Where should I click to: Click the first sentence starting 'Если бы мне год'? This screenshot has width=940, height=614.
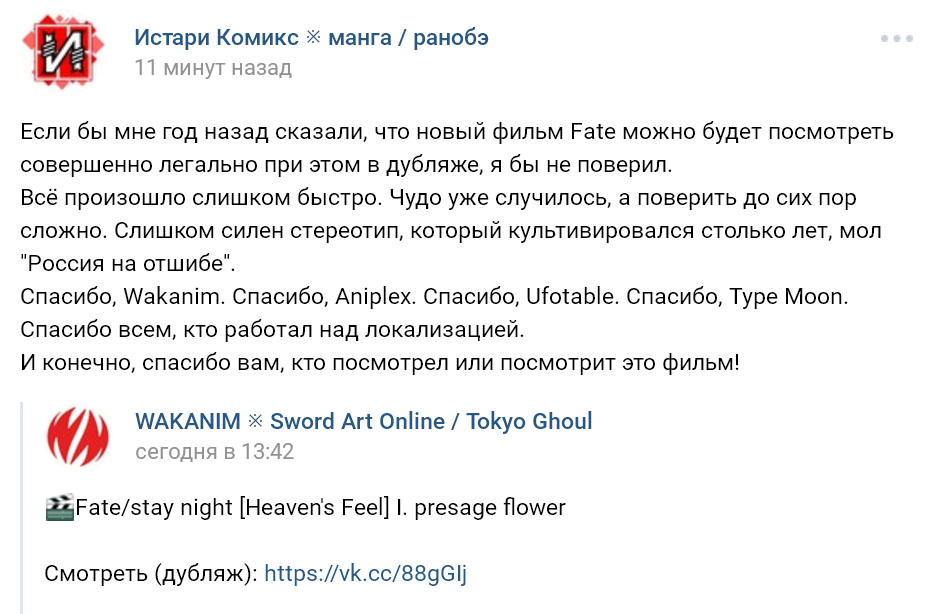tap(457, 148)
